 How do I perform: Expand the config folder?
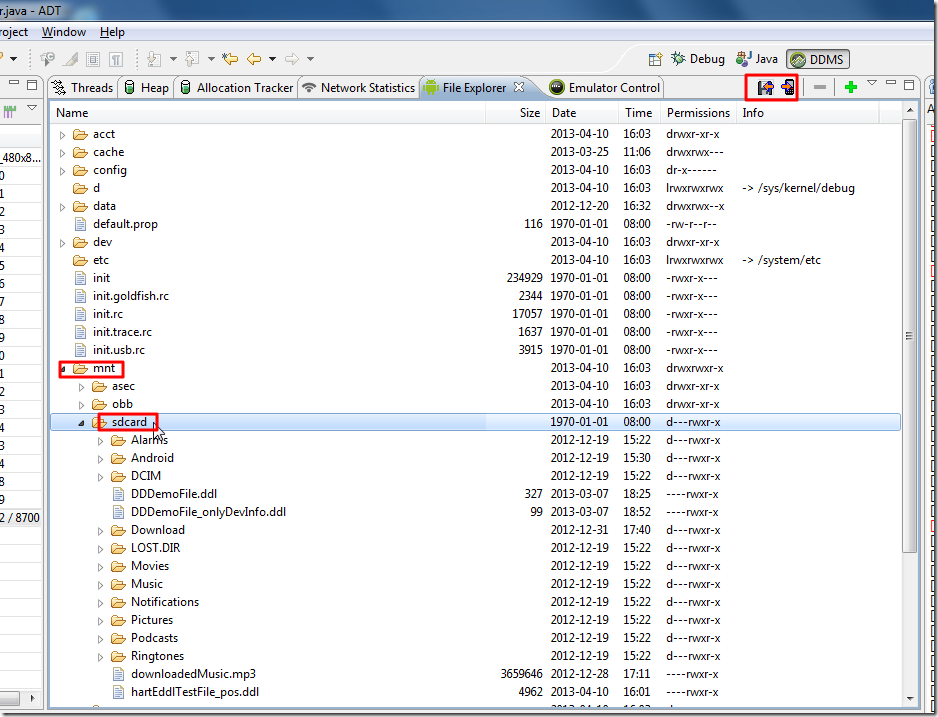[63, 171]
